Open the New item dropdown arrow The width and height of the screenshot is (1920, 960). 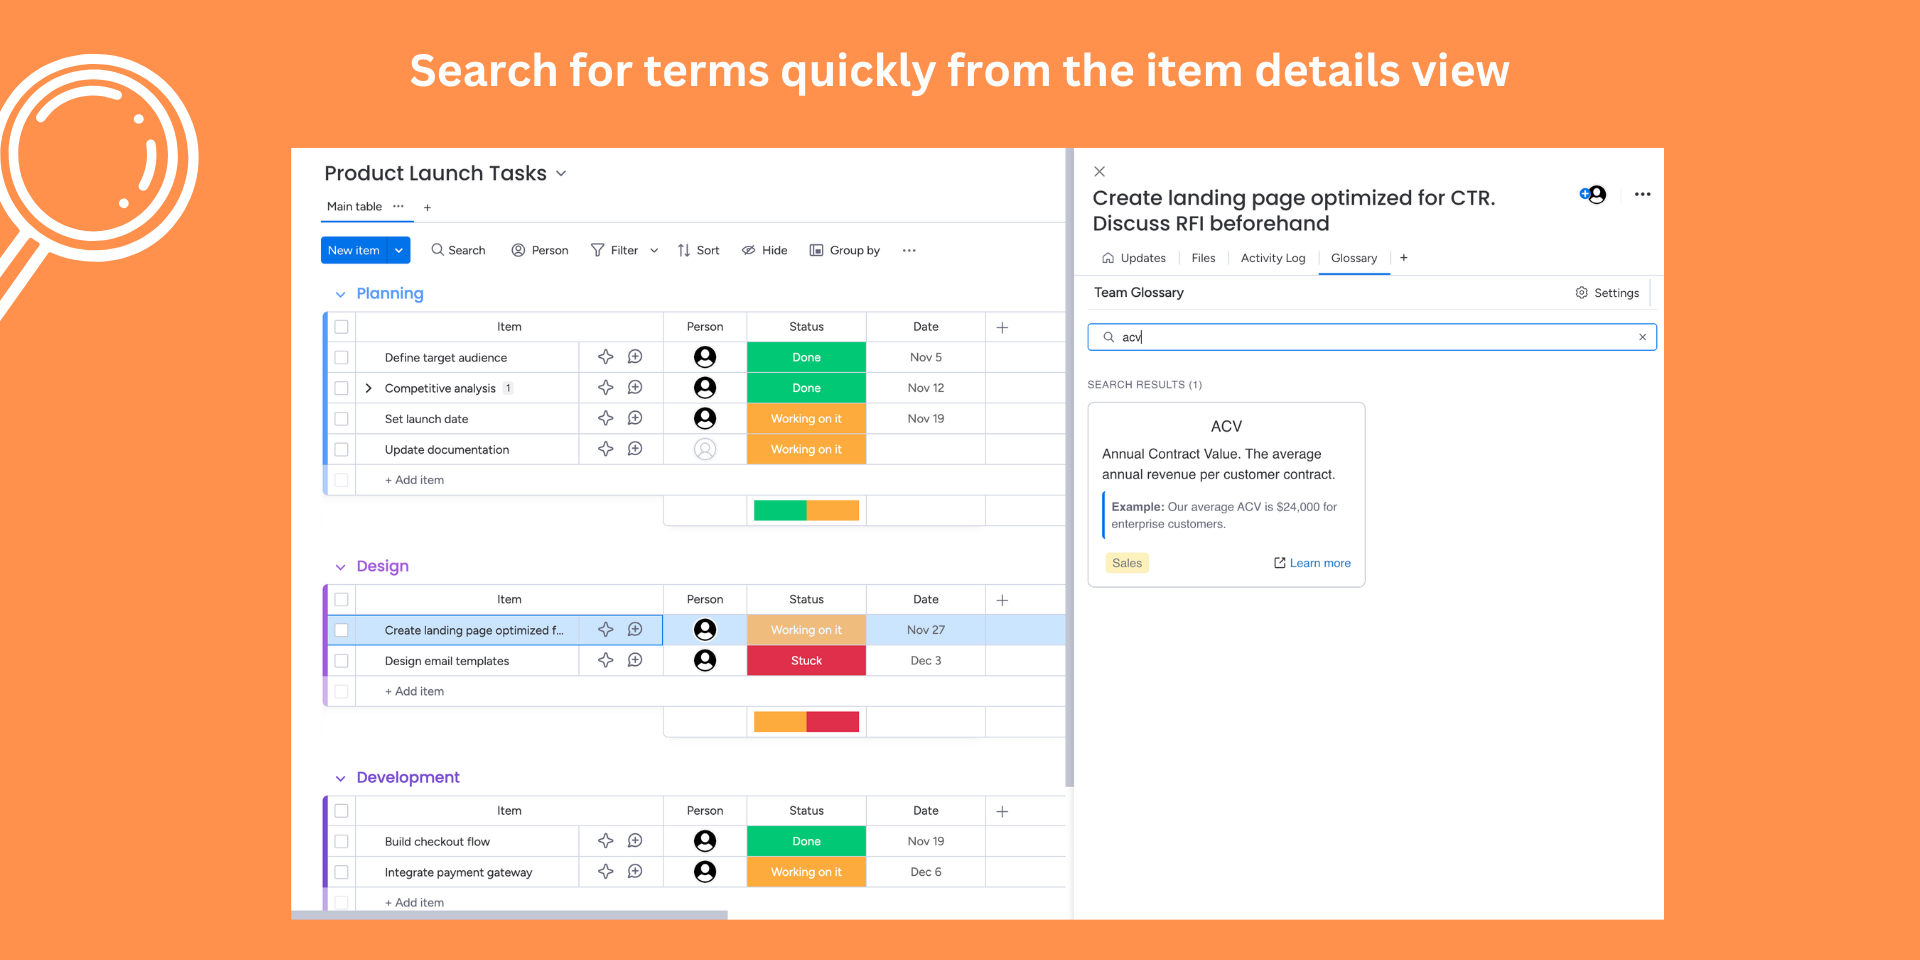coord(399,250)
